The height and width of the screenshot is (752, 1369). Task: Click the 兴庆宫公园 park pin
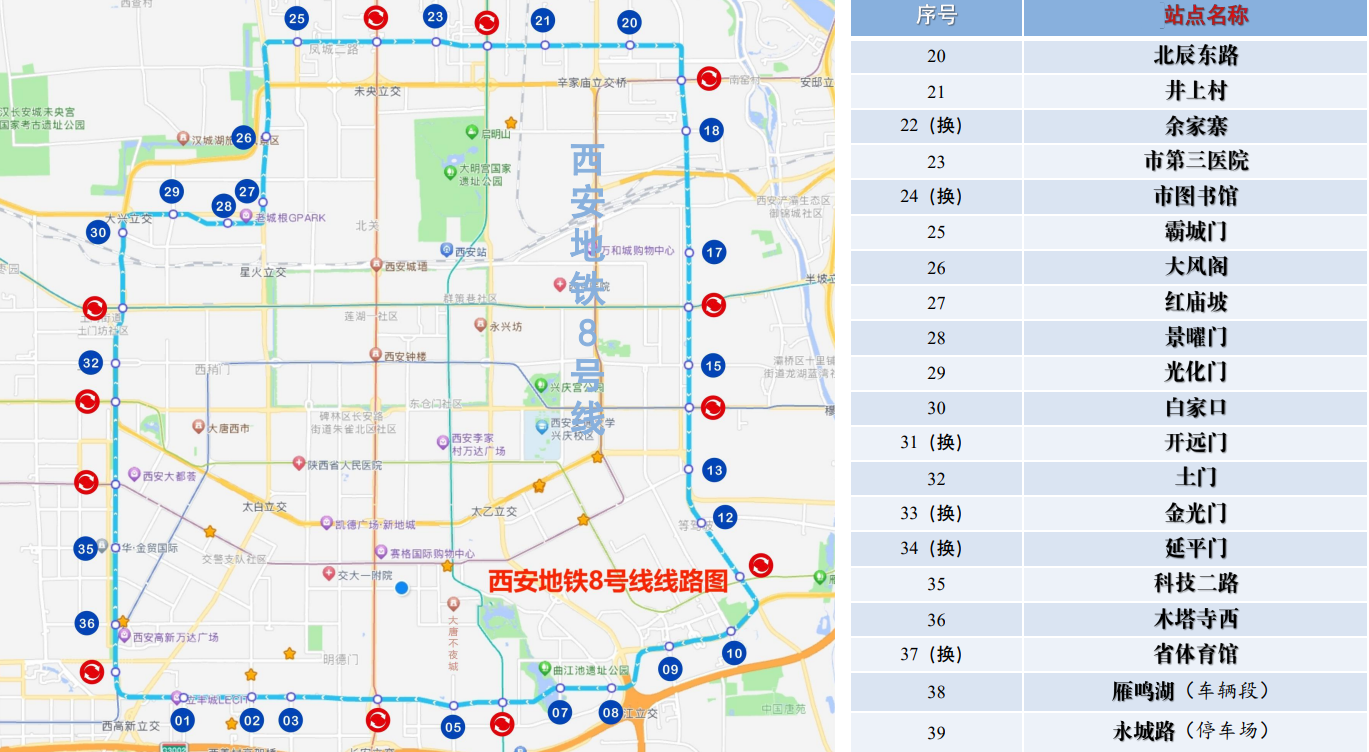541,384
